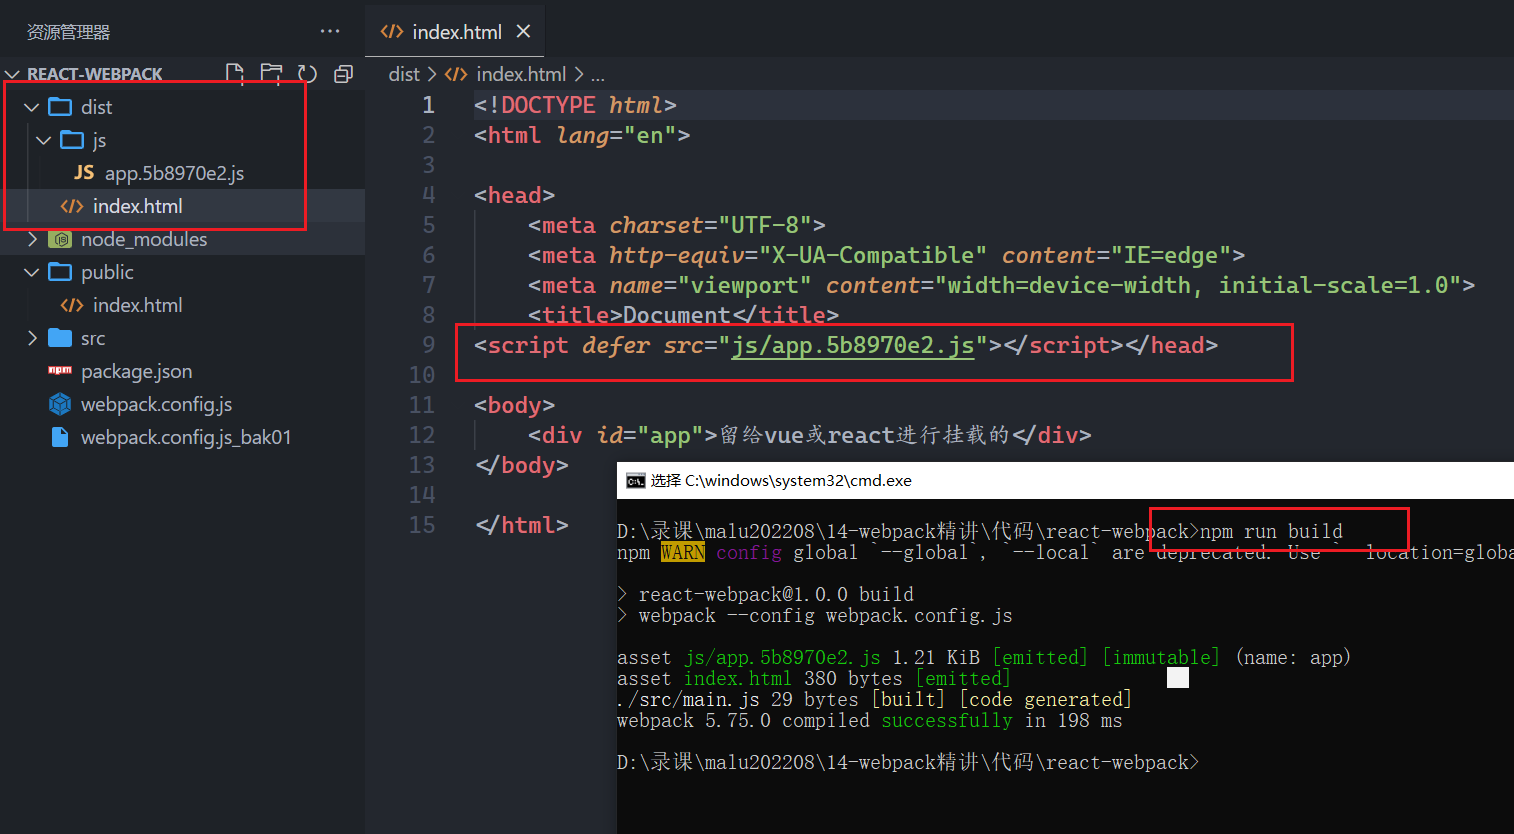Collapse all folders using the collapse icon
This screenshot has width=1514, height=834.
[x=343, y=73]
